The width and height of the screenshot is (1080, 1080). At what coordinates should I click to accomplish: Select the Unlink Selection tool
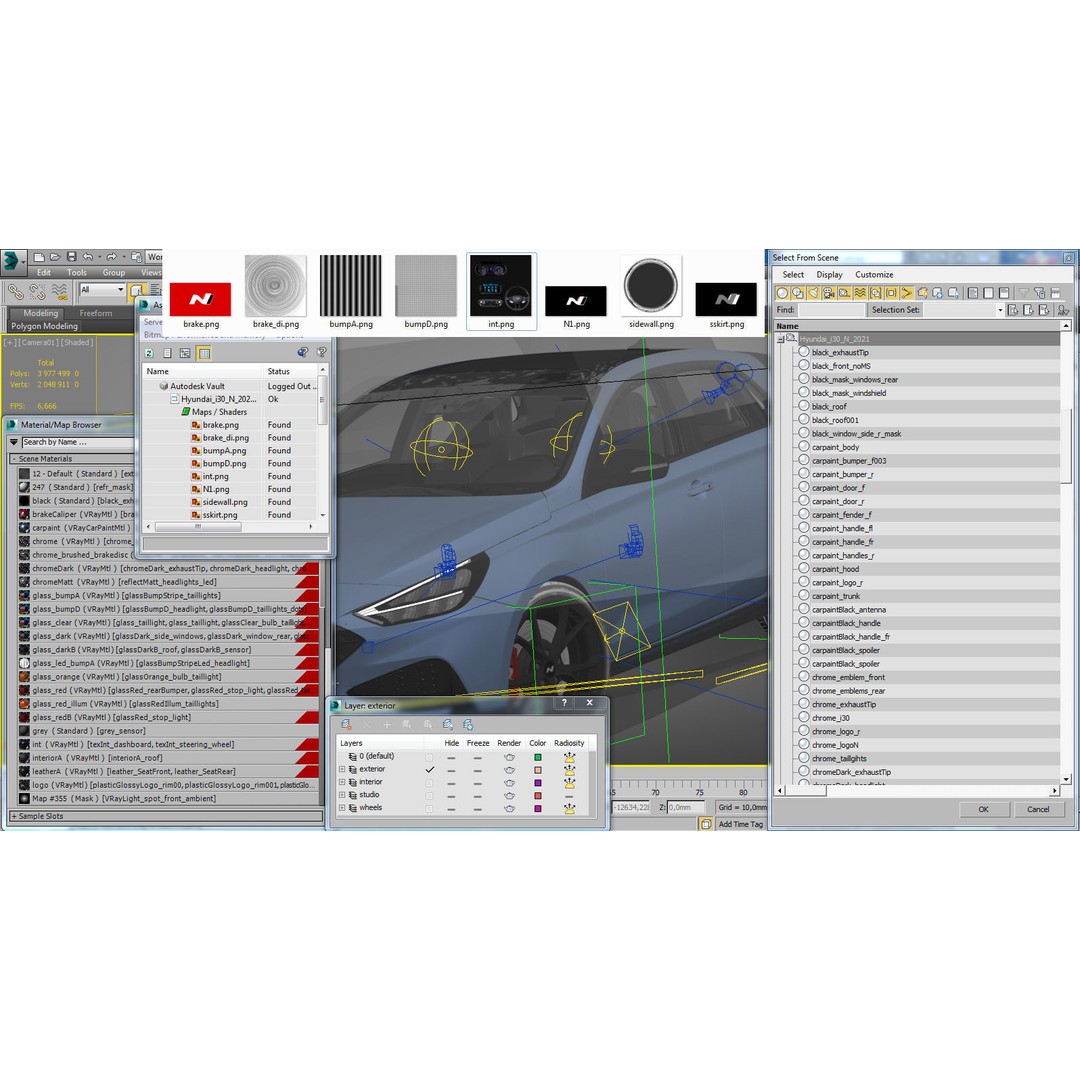37,292
